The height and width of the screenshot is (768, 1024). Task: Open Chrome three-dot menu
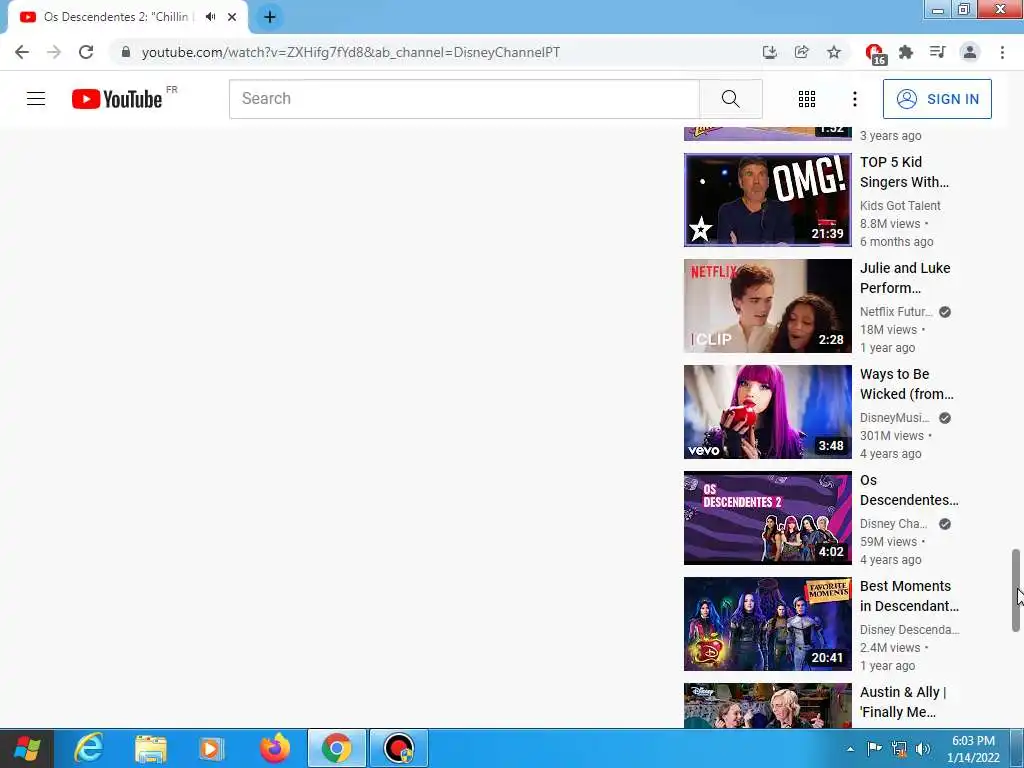click(x=1002, y=52)
